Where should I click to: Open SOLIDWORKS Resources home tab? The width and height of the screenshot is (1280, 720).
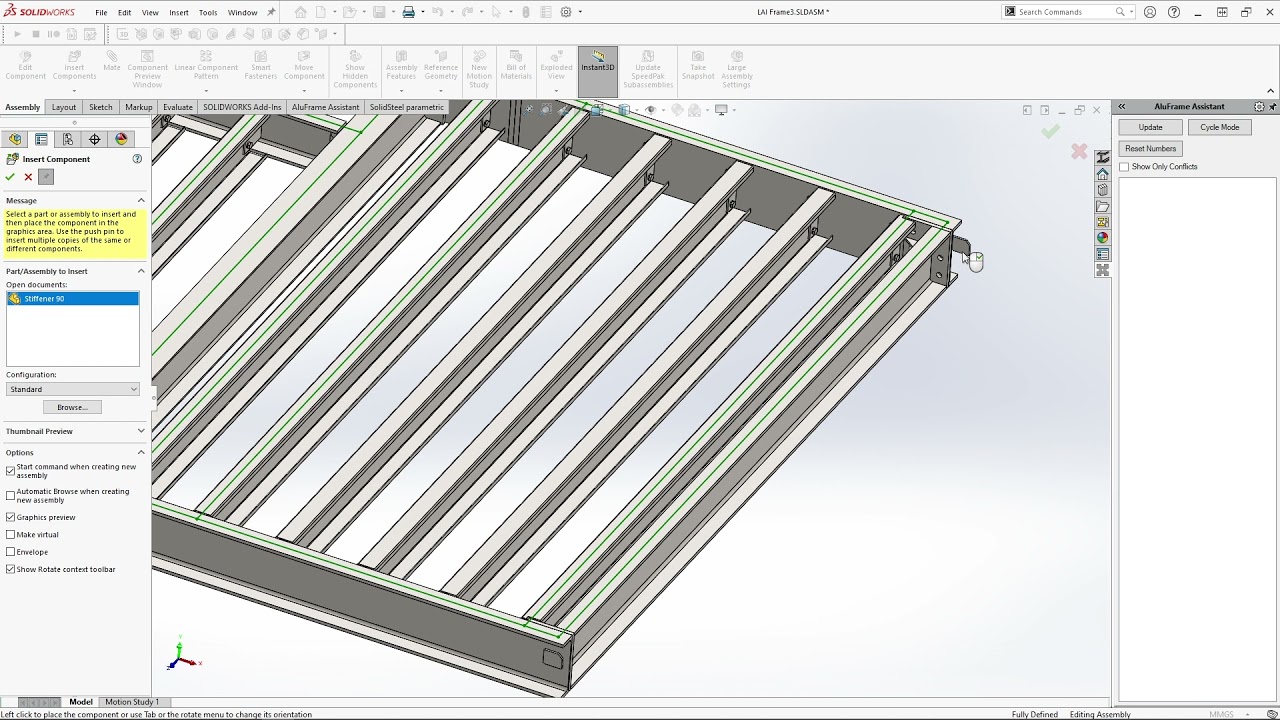1102,174
